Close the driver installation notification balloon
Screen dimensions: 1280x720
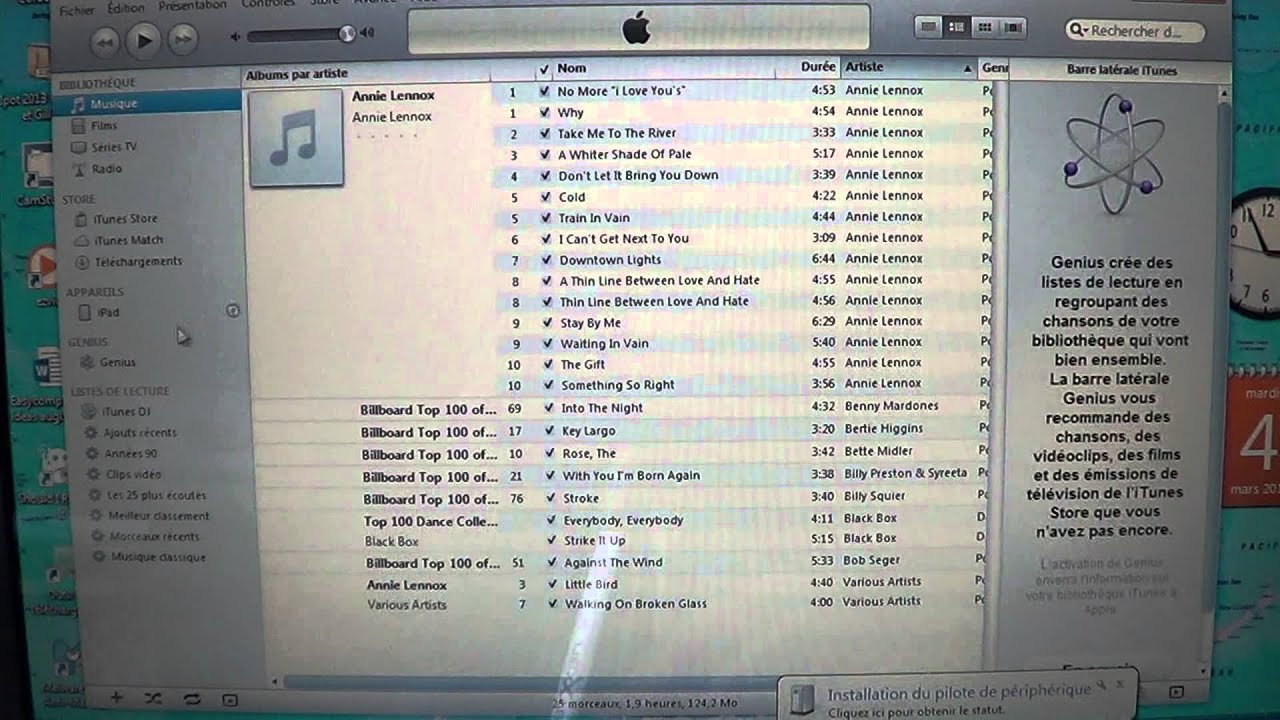point(1122,684)
